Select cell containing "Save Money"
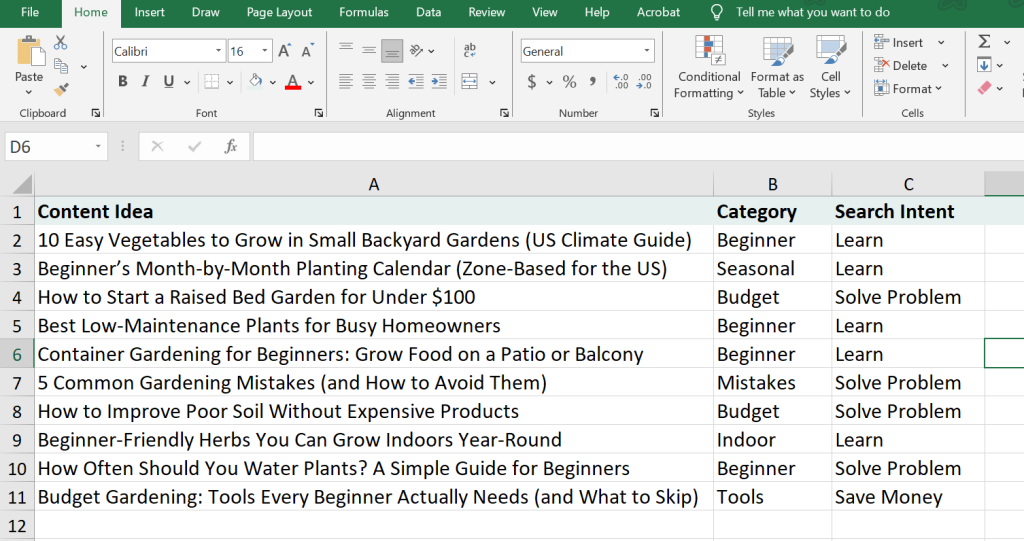The height and width of the screenshot is (541, 1024). click(908, 497)
